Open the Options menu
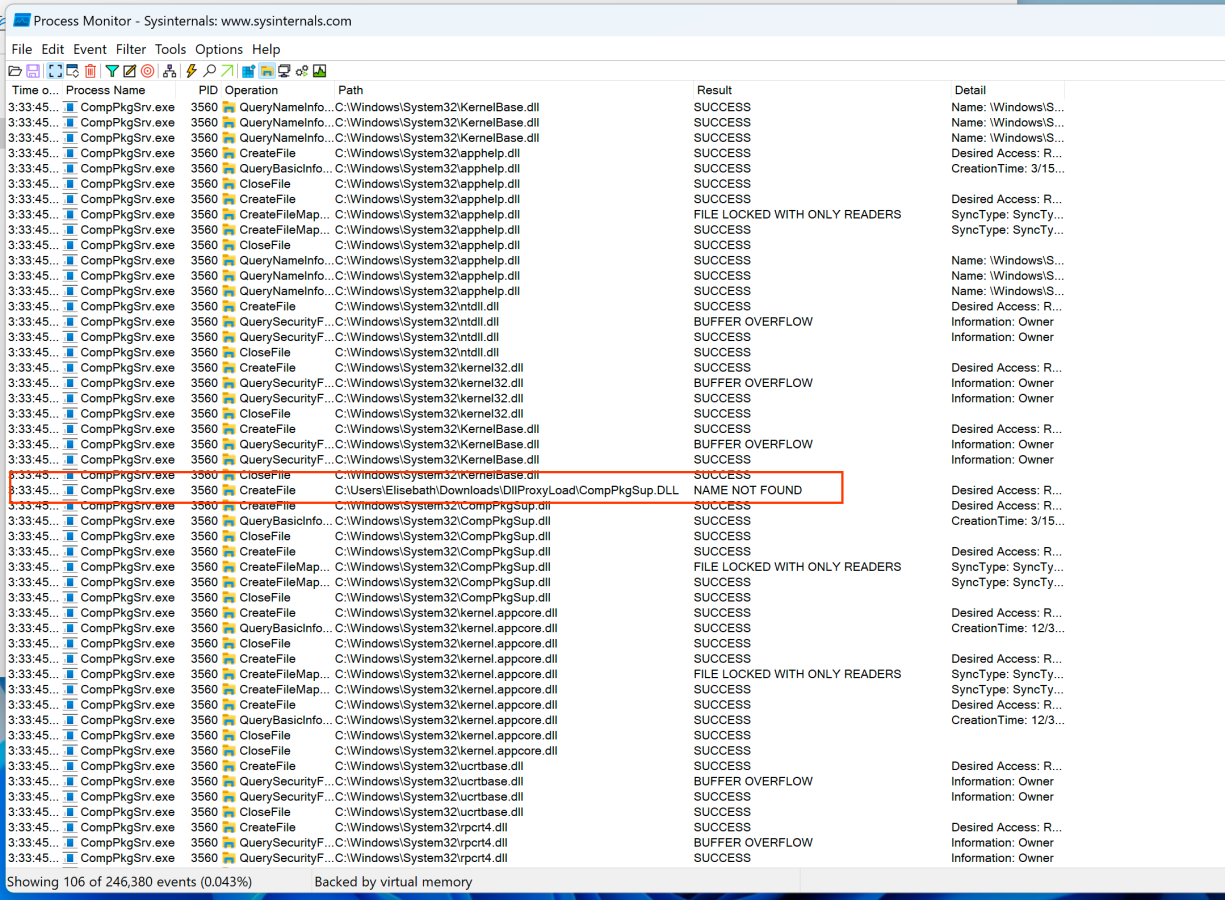The width and height of the screenshot is (1225, 900). 219,49
